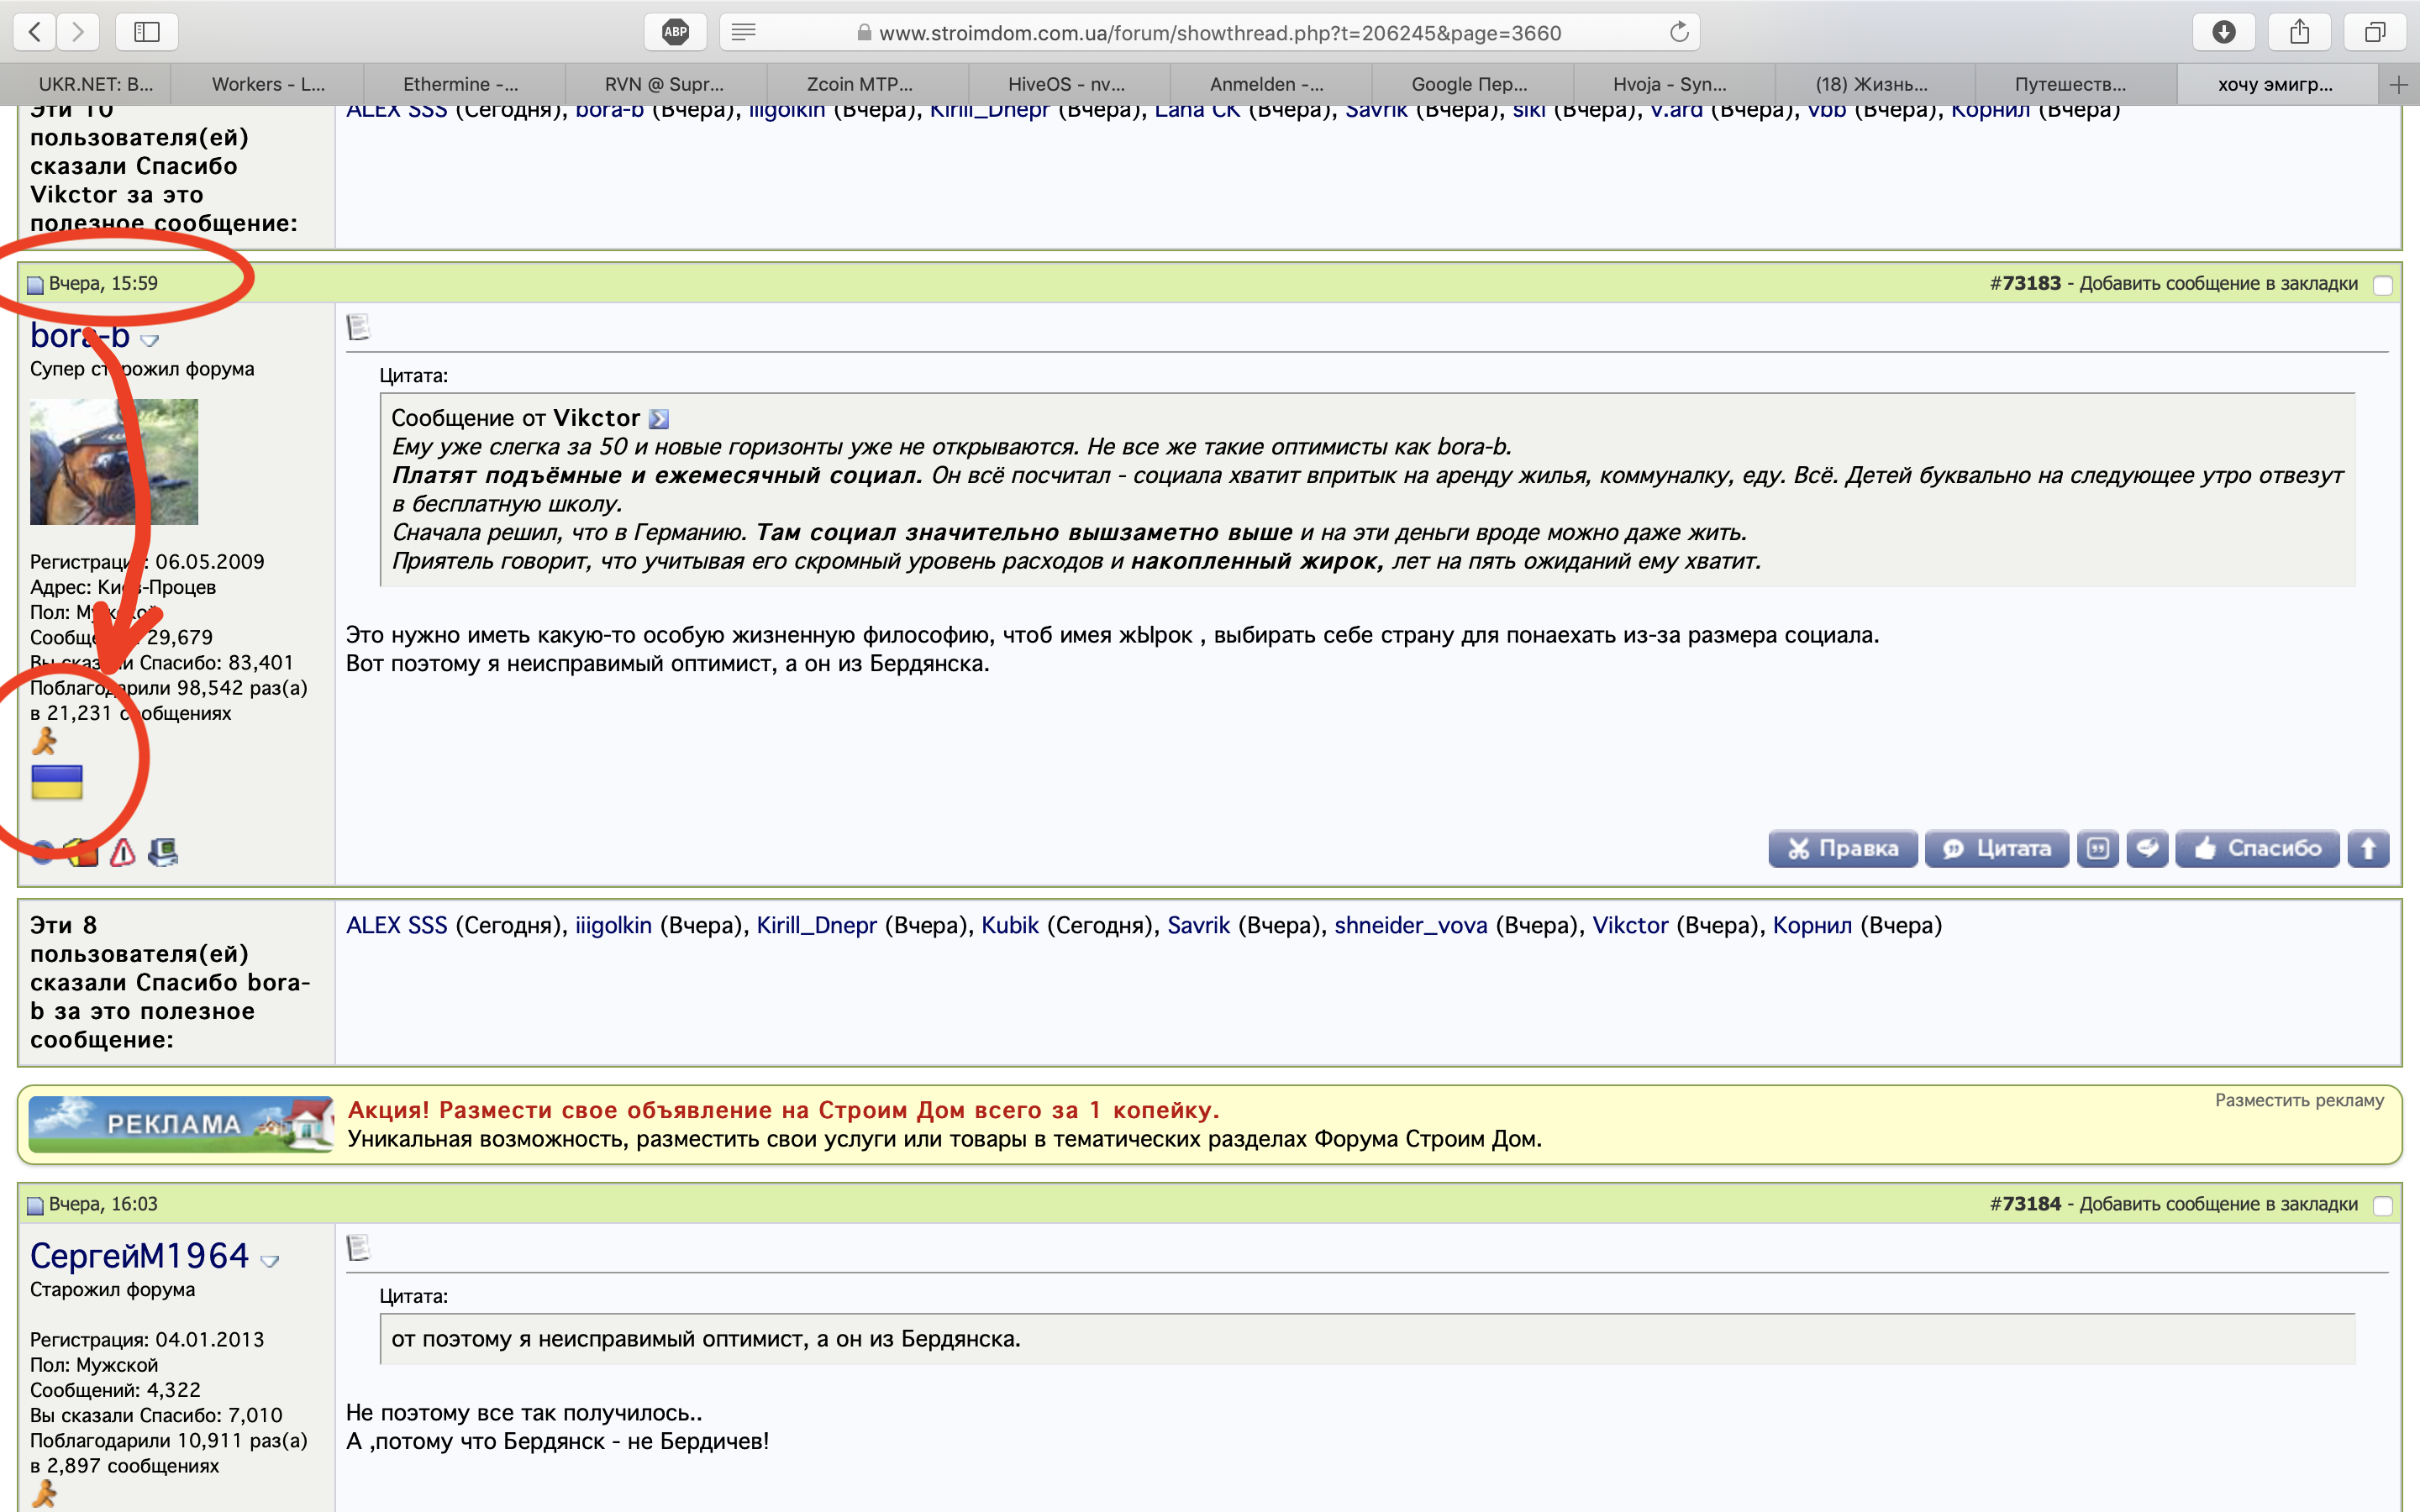Viewport: 2420px width, 1512px height.
Task: Click bora-b's orange AIM messenger icon
Action: pos(45,741)
